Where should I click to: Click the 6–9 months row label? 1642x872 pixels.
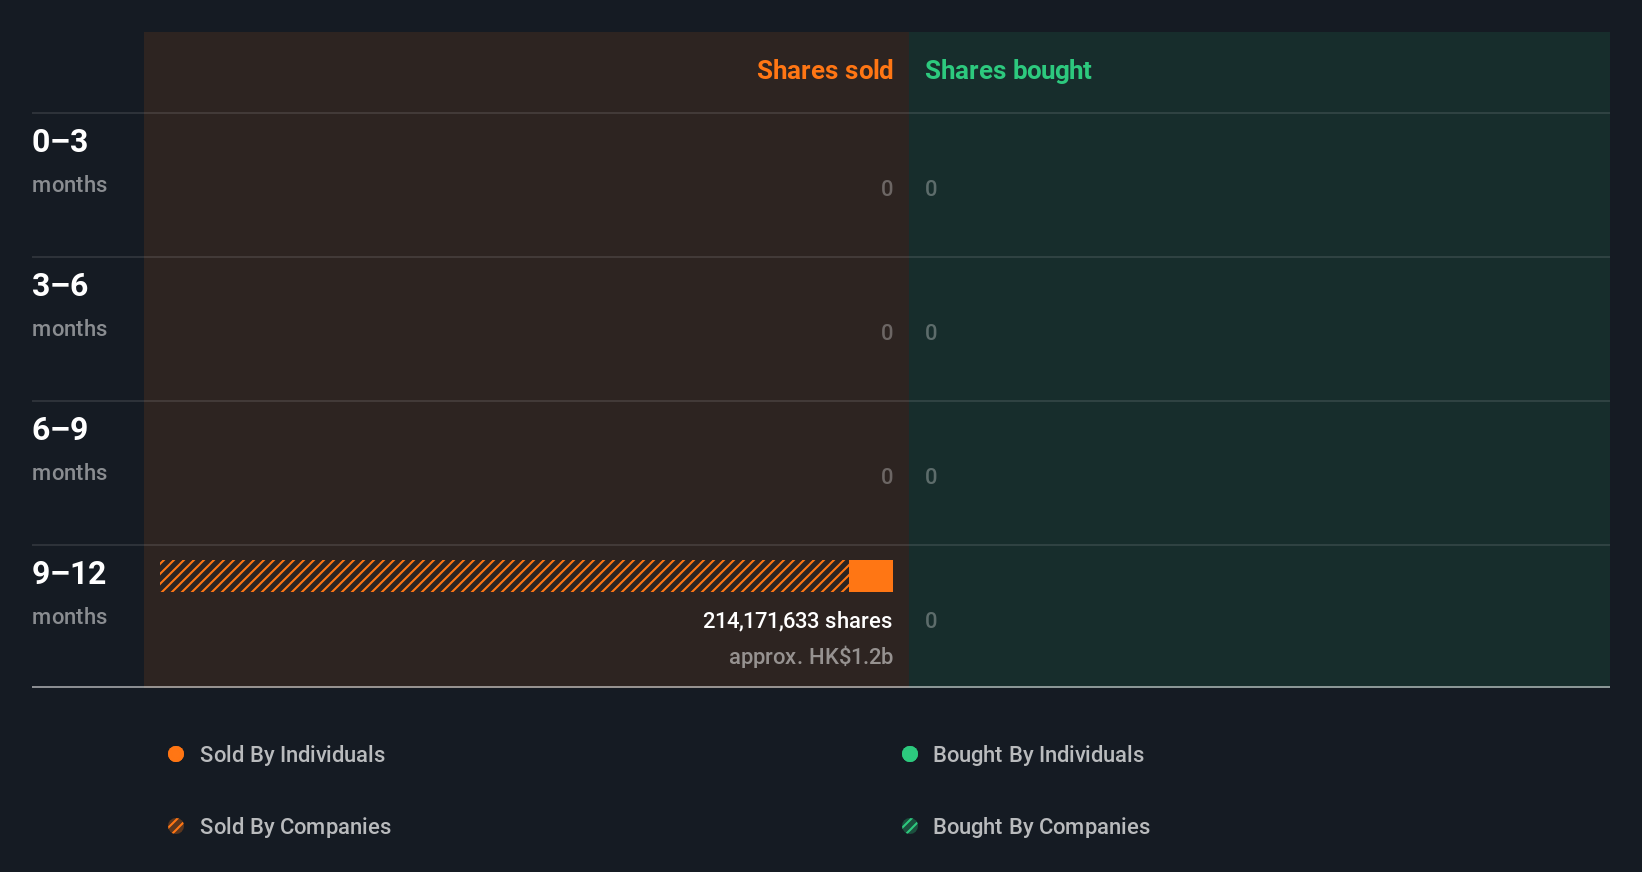(69, 449)
